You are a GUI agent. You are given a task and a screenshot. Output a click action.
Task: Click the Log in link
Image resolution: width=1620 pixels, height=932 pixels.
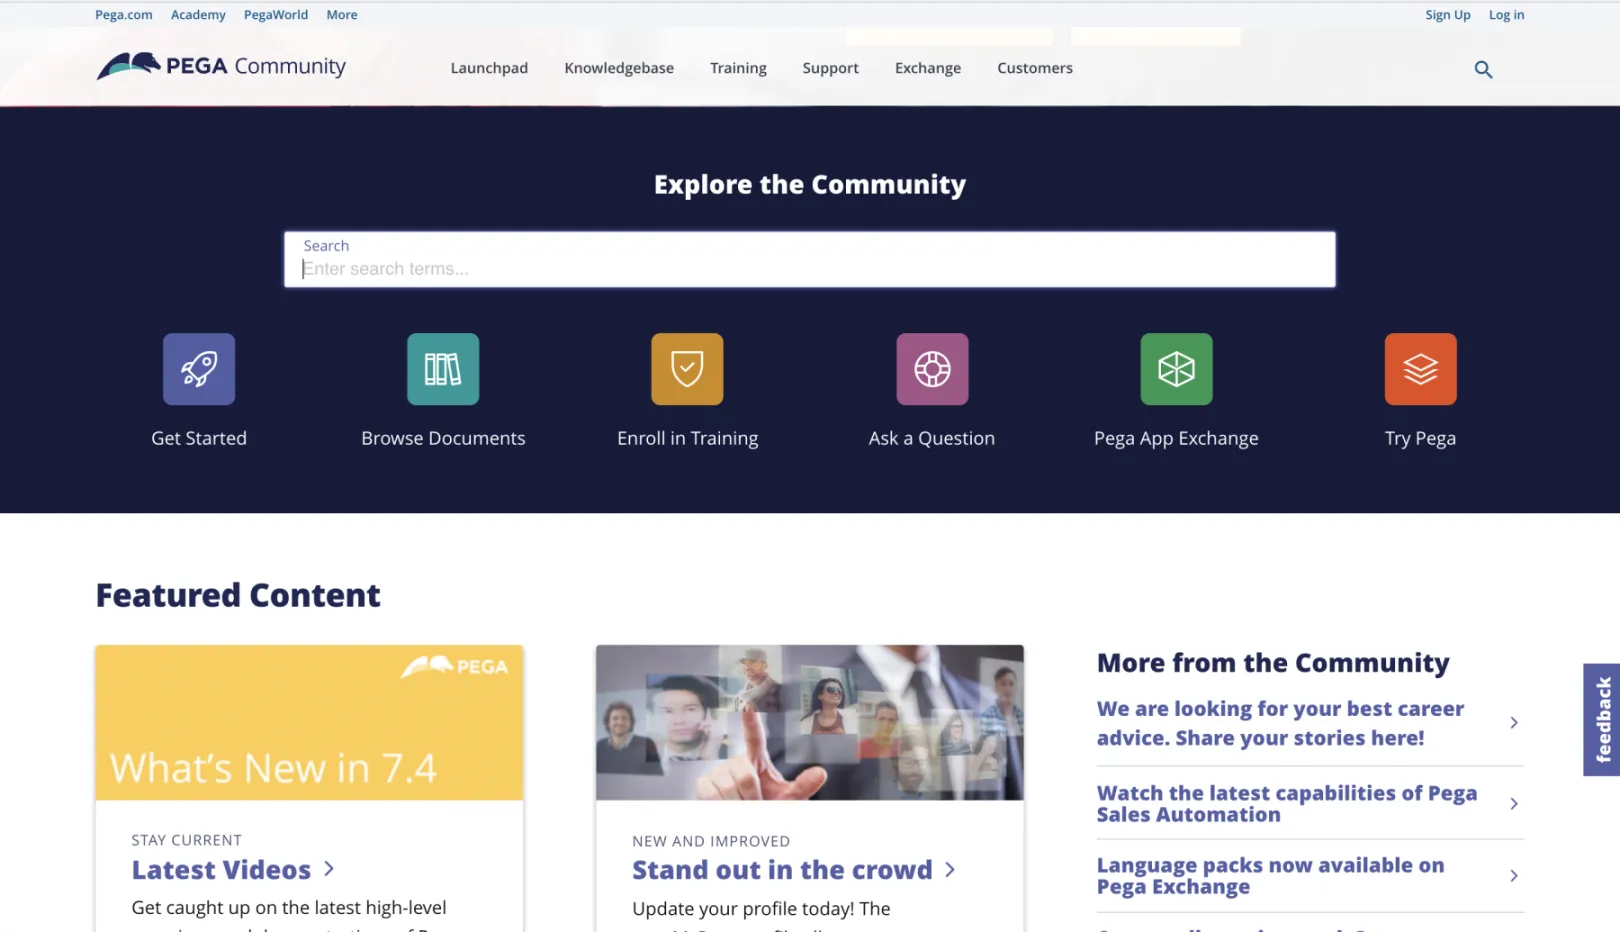(x=1506, y=15)
